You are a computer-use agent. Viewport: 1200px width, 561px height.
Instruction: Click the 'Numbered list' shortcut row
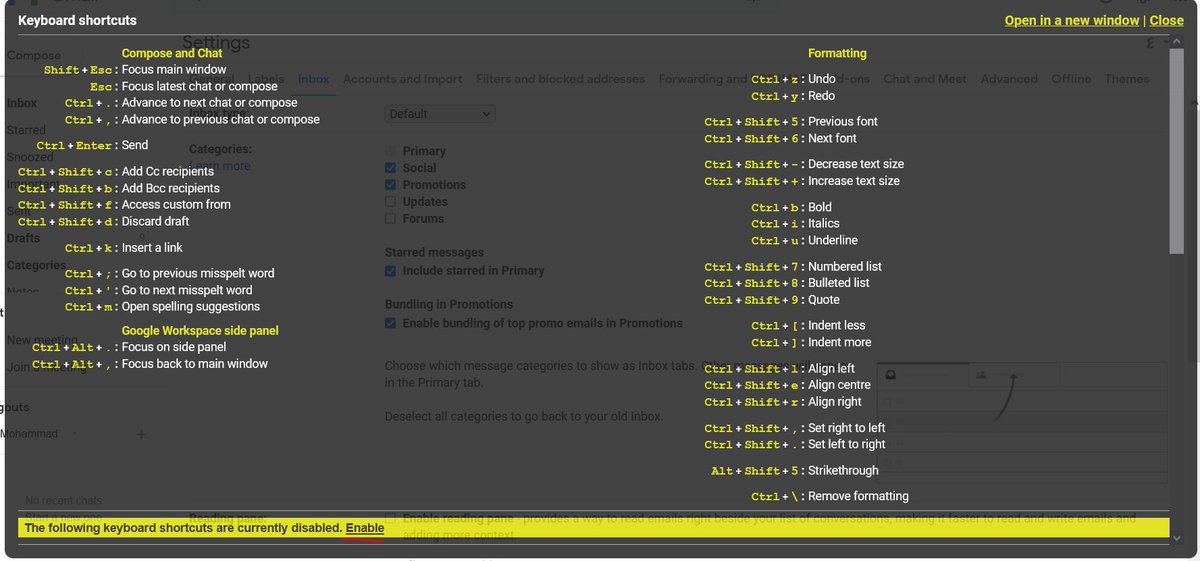pos(793,267)
